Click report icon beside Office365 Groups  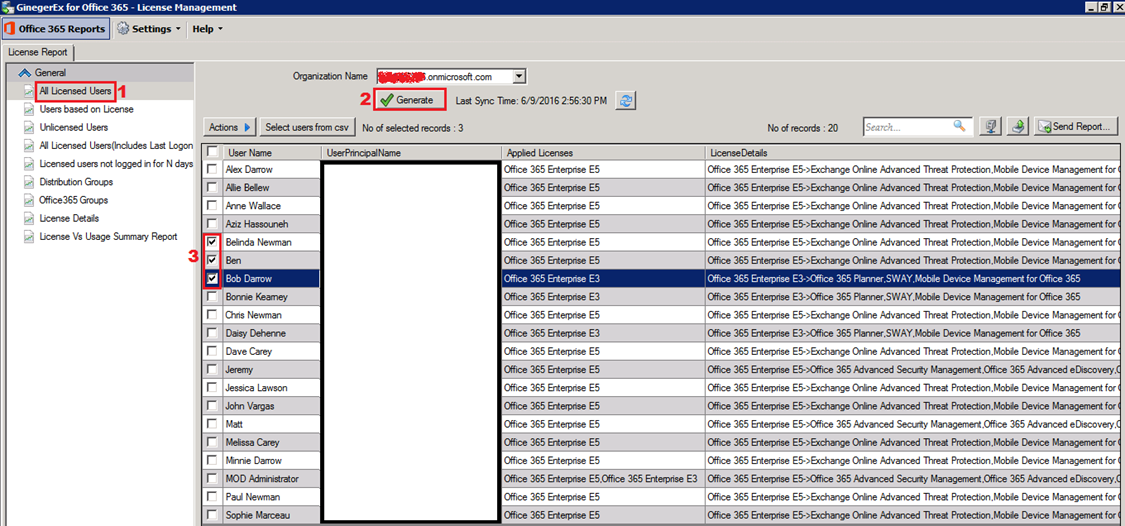[29, 200]
